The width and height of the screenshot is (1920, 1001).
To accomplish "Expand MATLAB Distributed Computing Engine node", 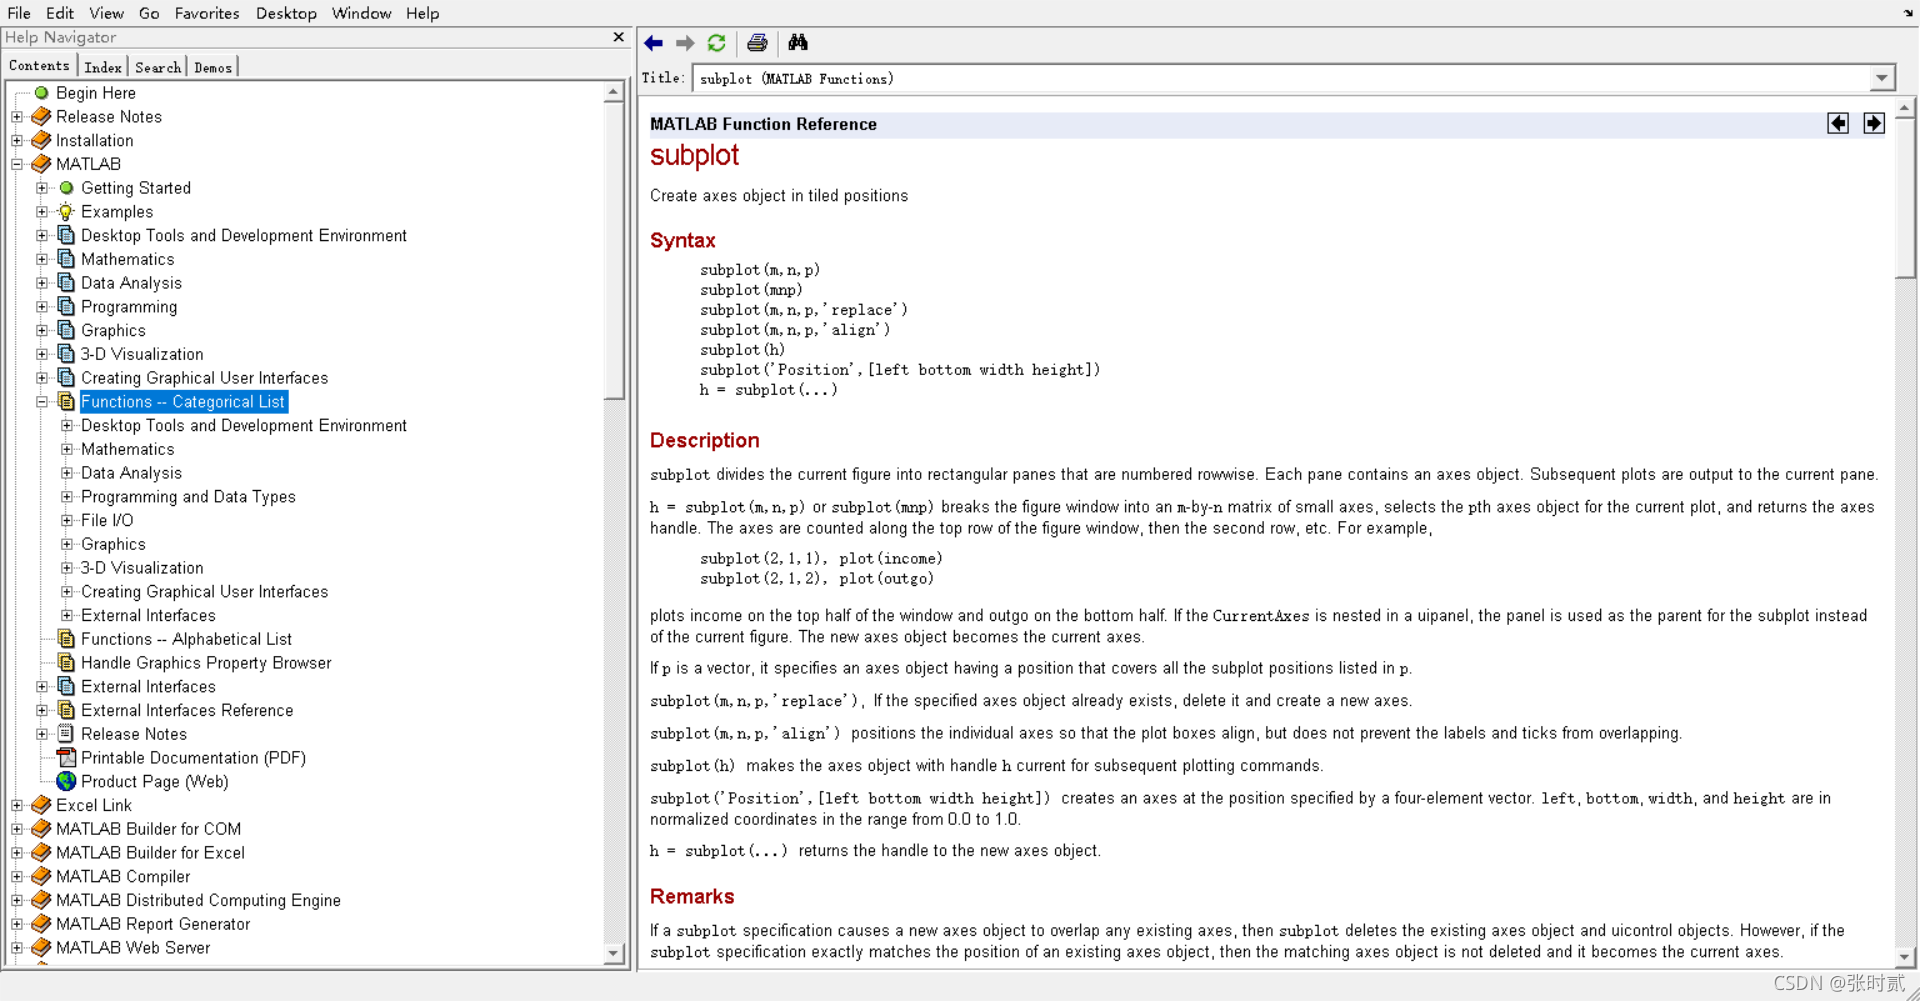I will (17, 900).
